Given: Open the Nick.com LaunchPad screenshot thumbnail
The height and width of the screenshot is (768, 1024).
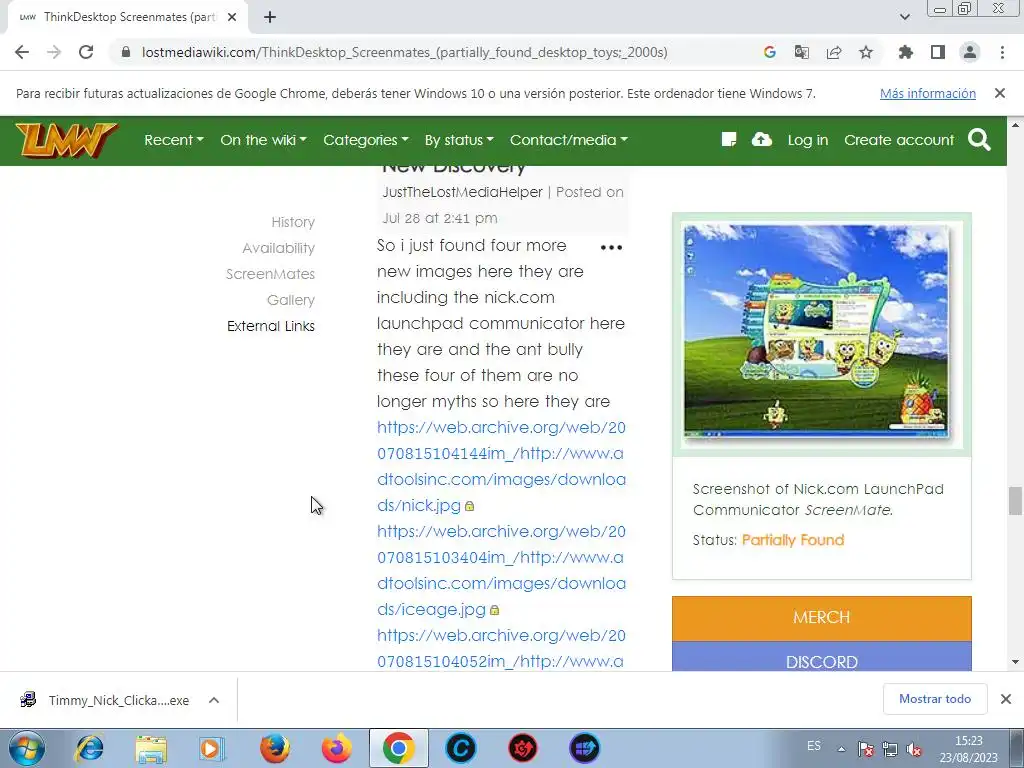Looking at the screenshot, I should tap(816, 332).
